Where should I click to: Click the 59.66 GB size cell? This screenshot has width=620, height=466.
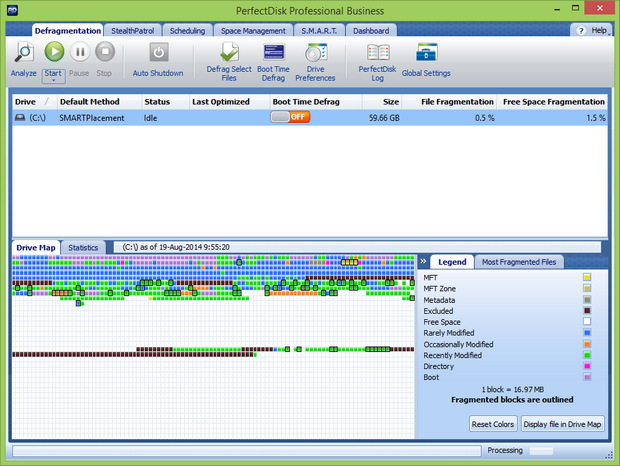[384, 118]
